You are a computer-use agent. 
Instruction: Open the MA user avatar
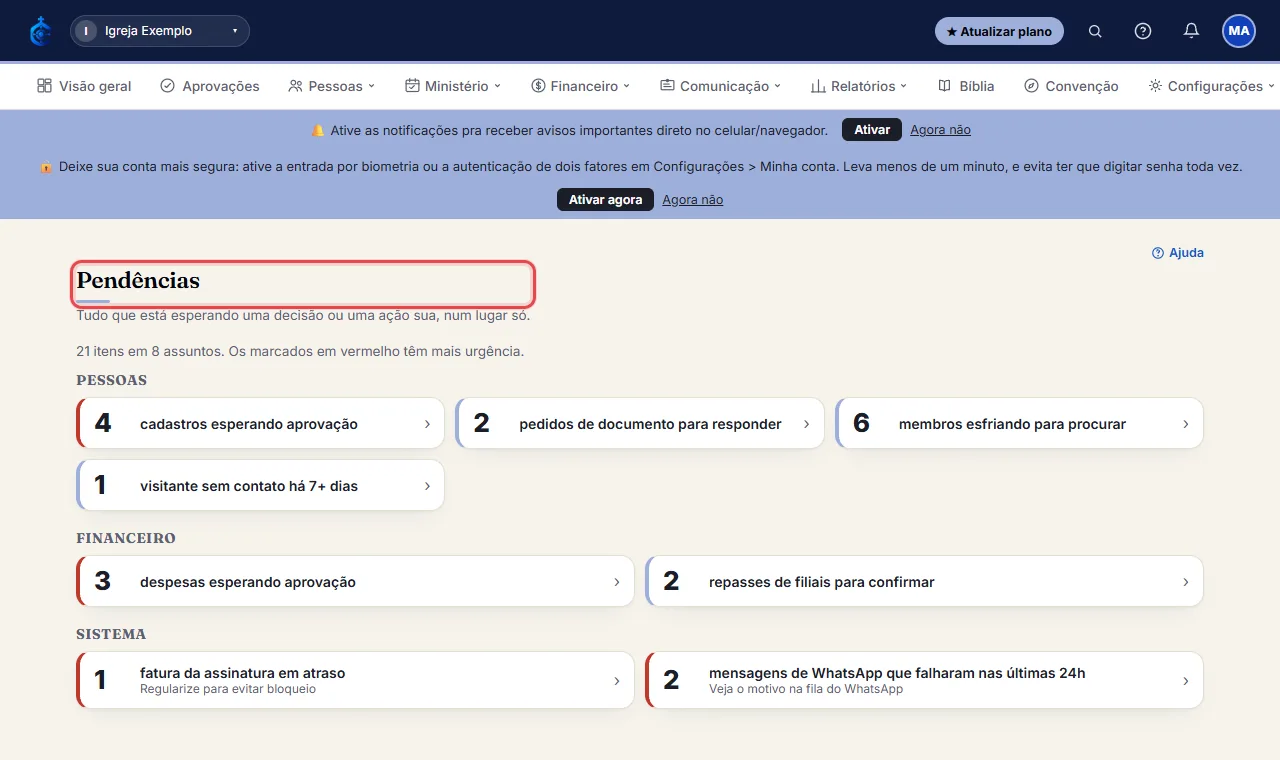(1239, 31)
